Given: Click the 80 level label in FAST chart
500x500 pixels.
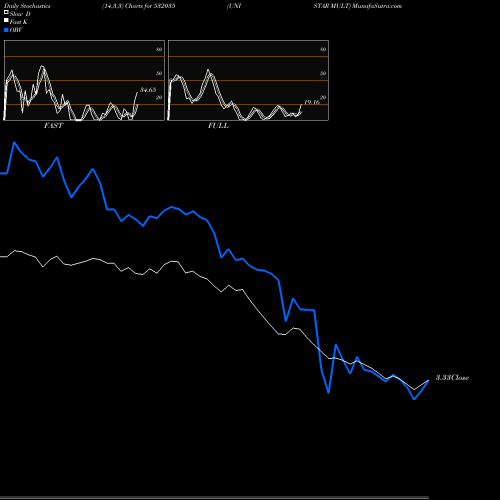Looking at the screenshot, I should 159,49.
